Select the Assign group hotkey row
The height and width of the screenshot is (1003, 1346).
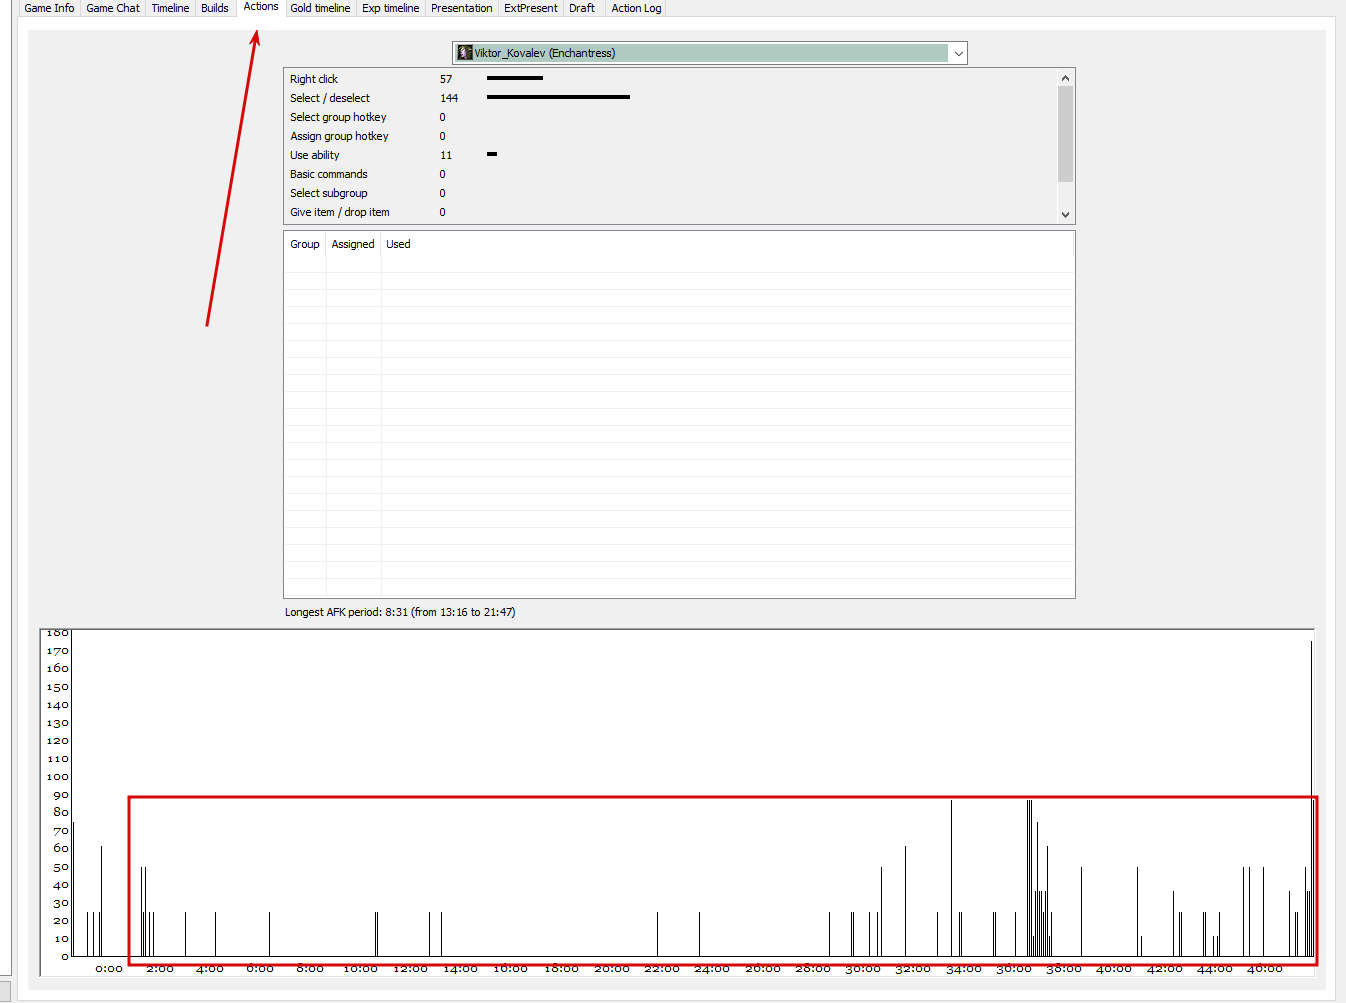point(670,136)
